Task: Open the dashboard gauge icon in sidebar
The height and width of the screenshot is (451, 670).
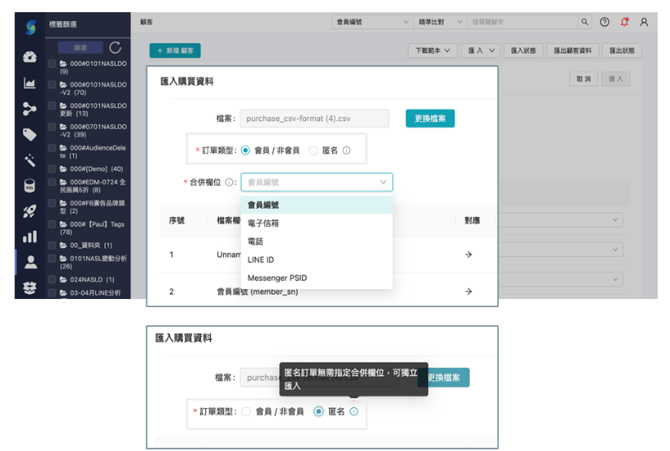Action: pos(30,58)
